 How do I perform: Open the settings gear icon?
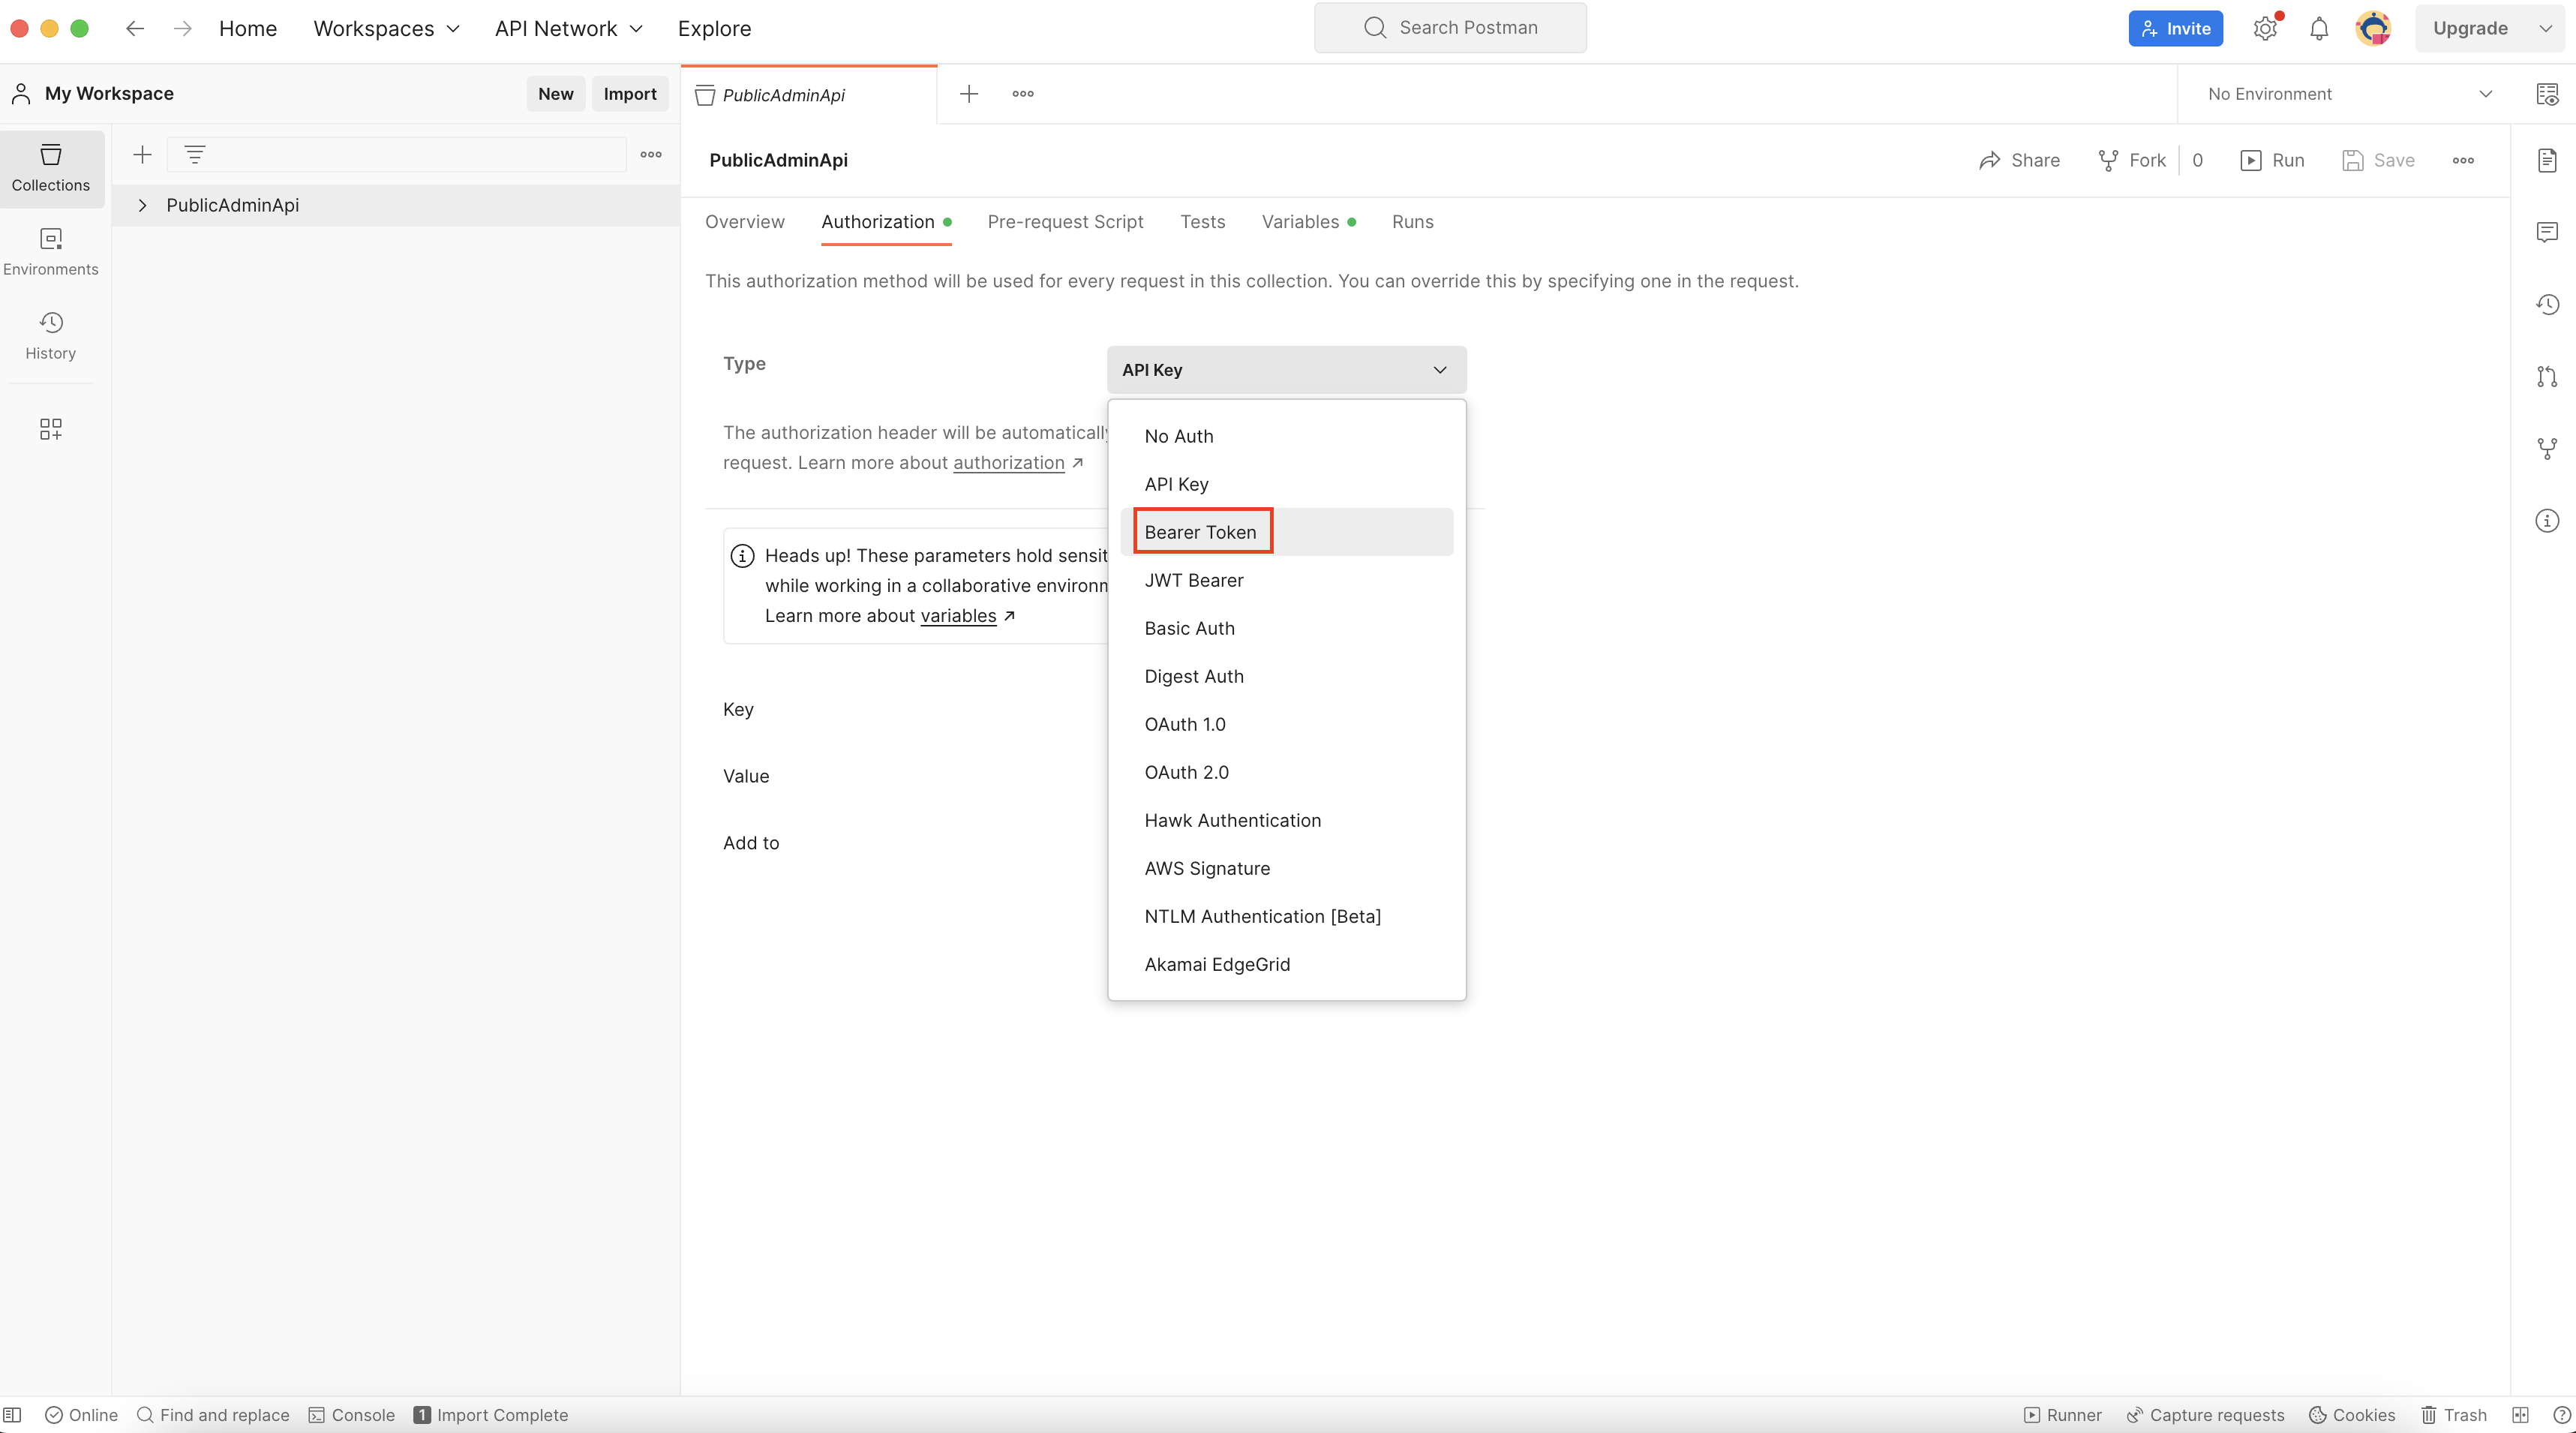coord(2265,28)
